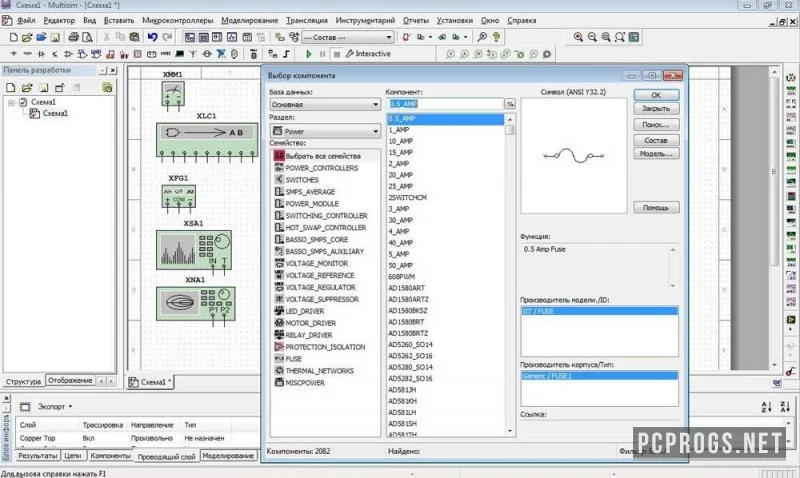Click the filter button beside component field
This screenshot has height=478, width=800.
tap(510, 104)
